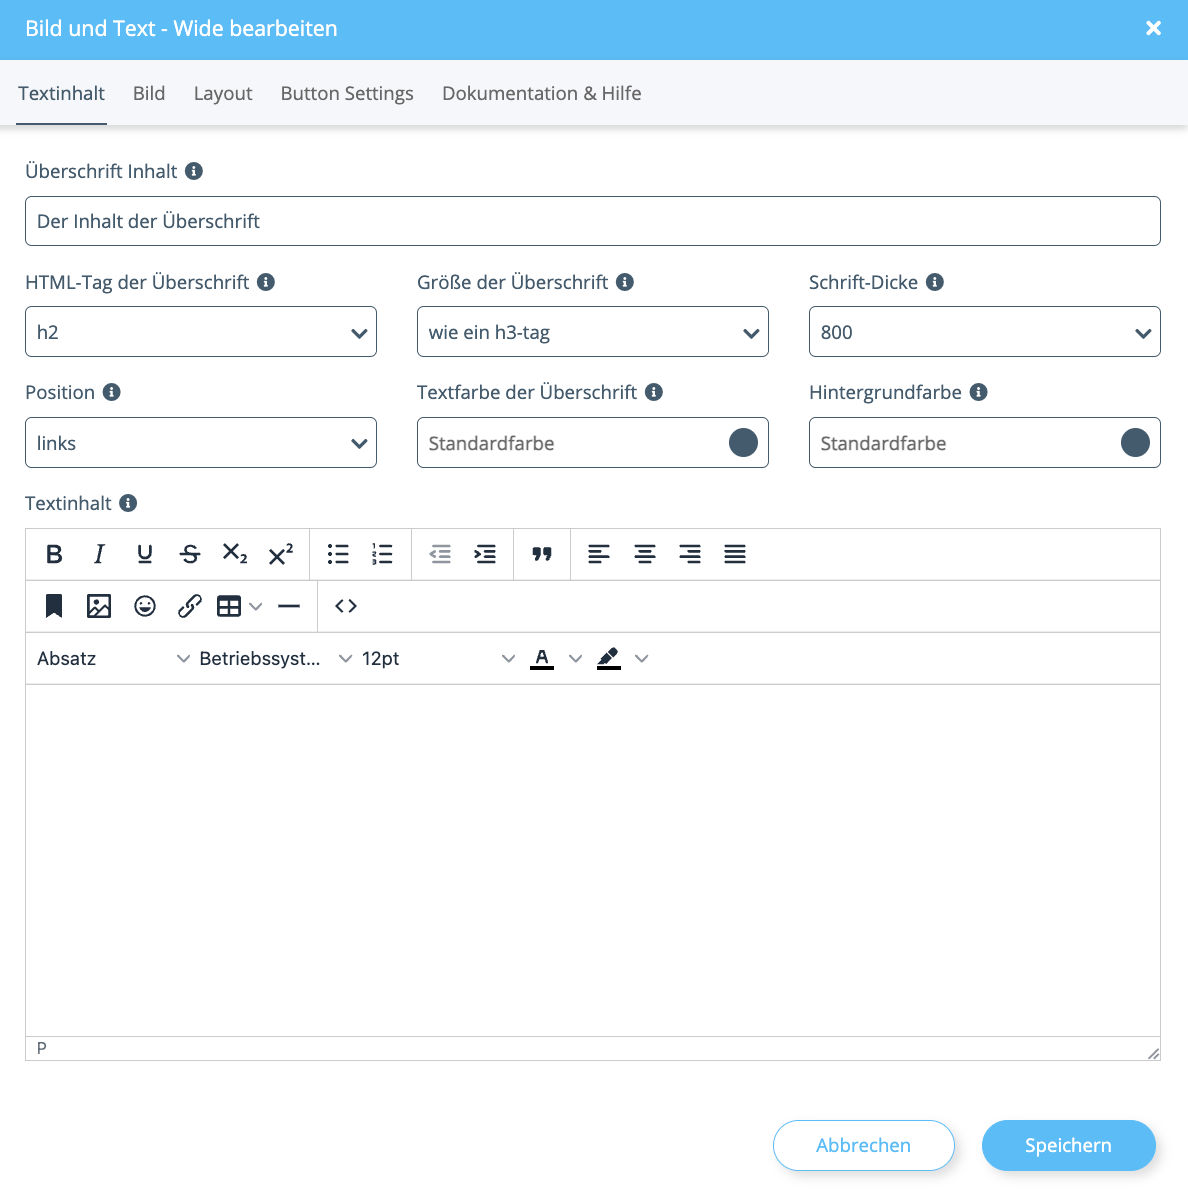Viewport: 1188px width, 1202px height.
Task: Click the Überschrift Inhalt text field
Action: coord(593,221)
